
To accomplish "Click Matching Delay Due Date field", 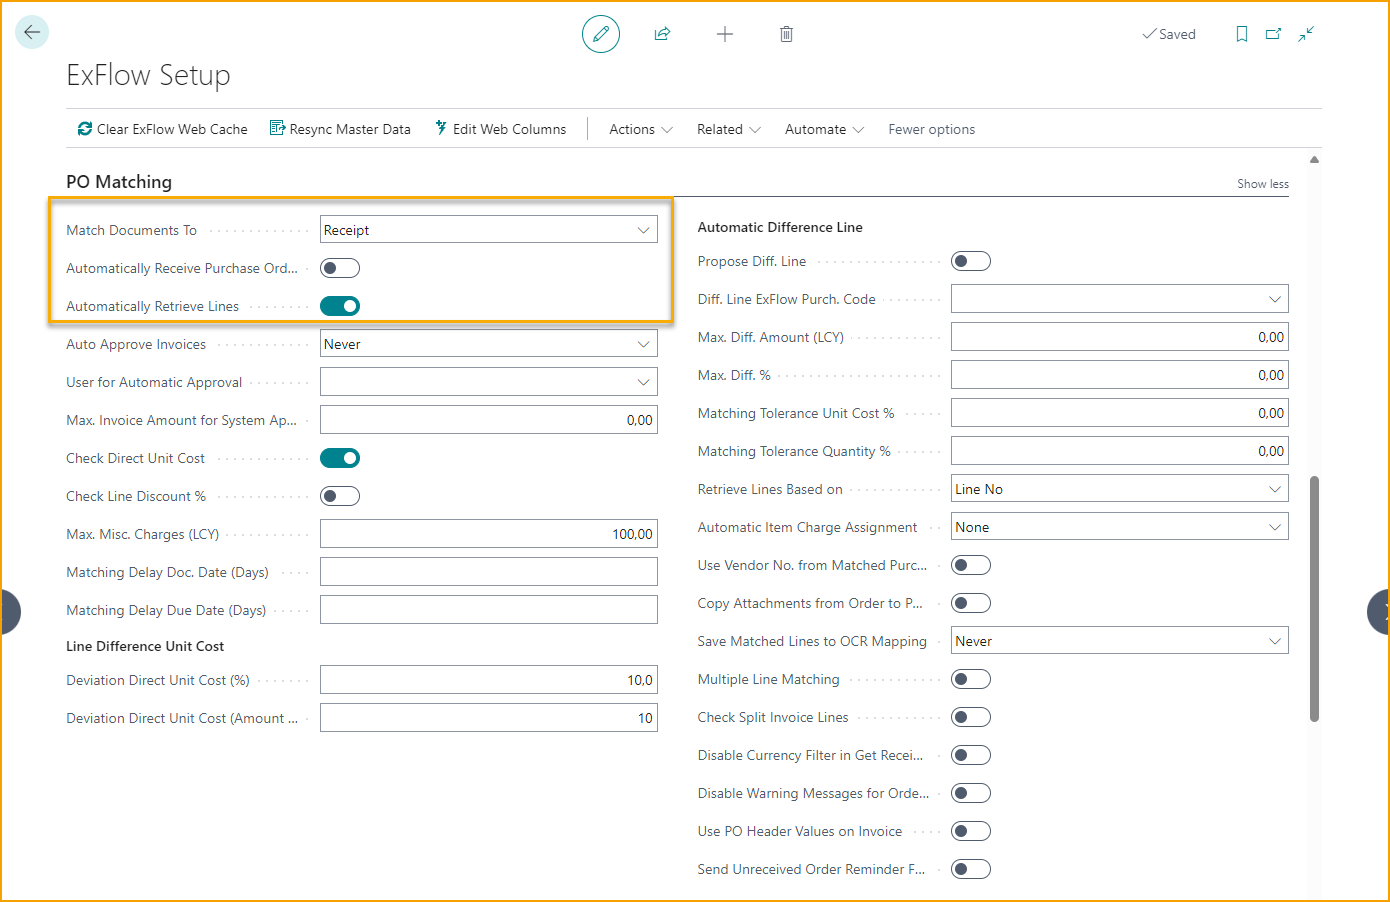I will (x=489, y=610).
